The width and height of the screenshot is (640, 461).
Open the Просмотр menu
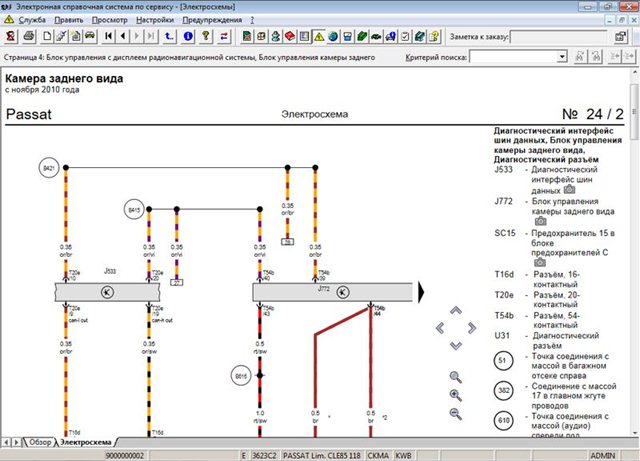109,20
